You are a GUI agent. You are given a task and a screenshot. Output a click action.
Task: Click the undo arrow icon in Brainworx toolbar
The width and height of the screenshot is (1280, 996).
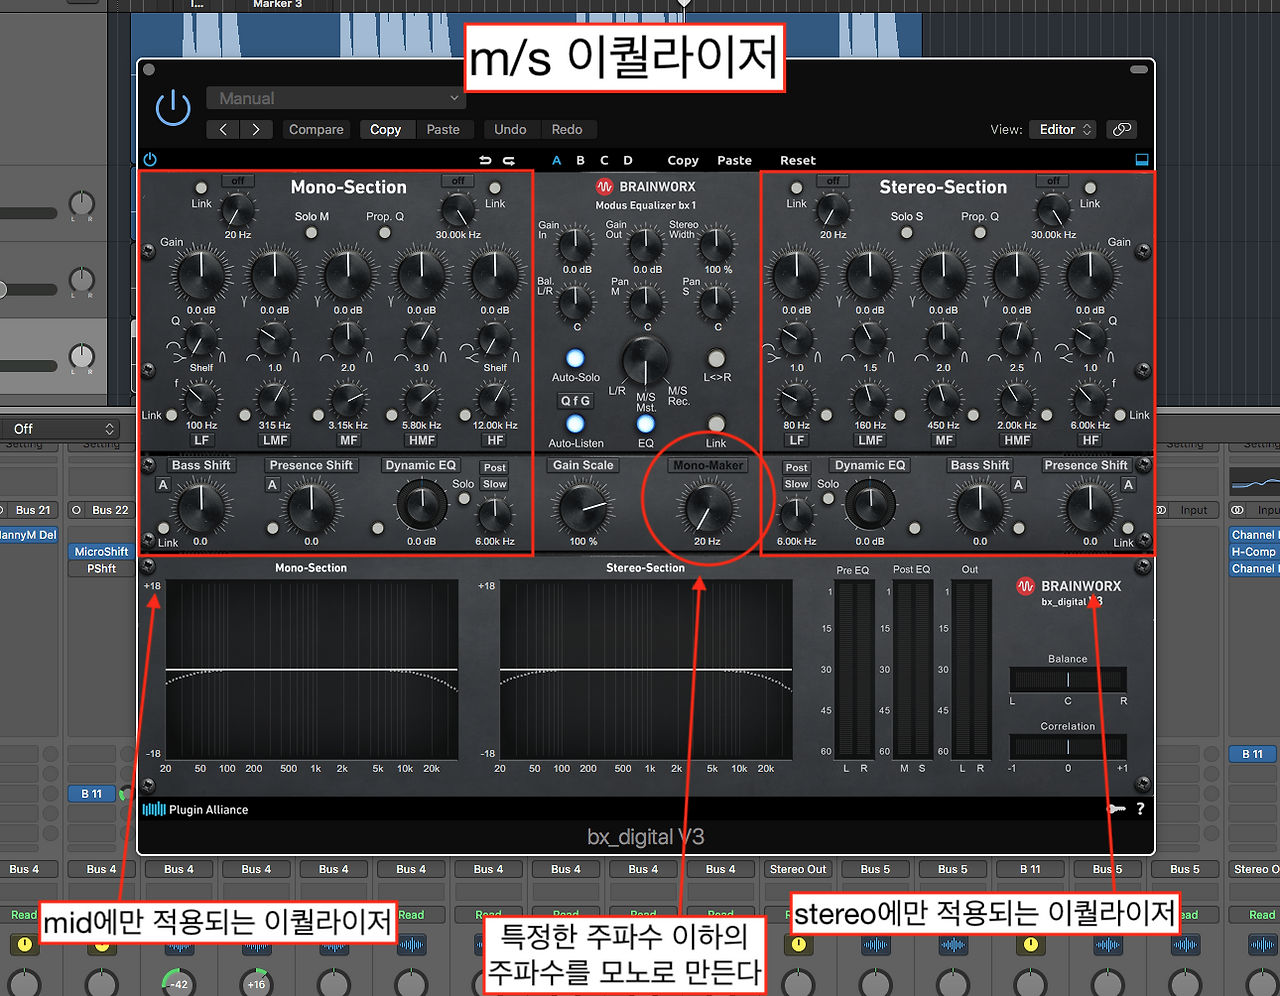486,160
